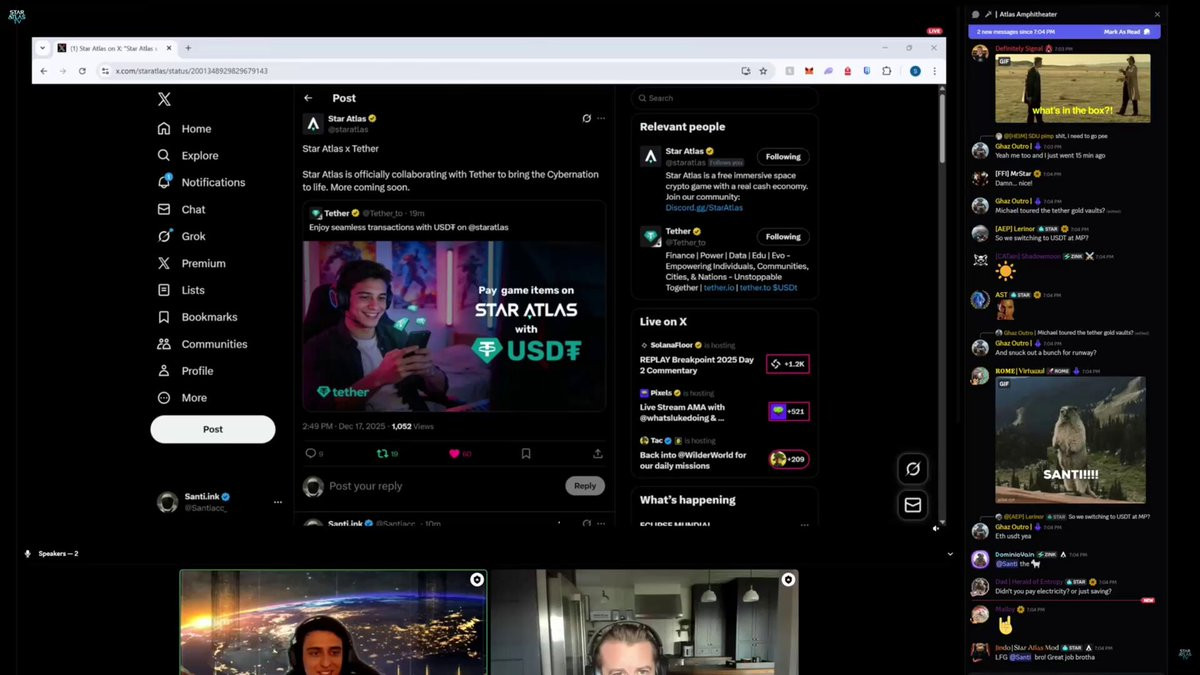Click the floating messages envelope button

coord(913,505)
